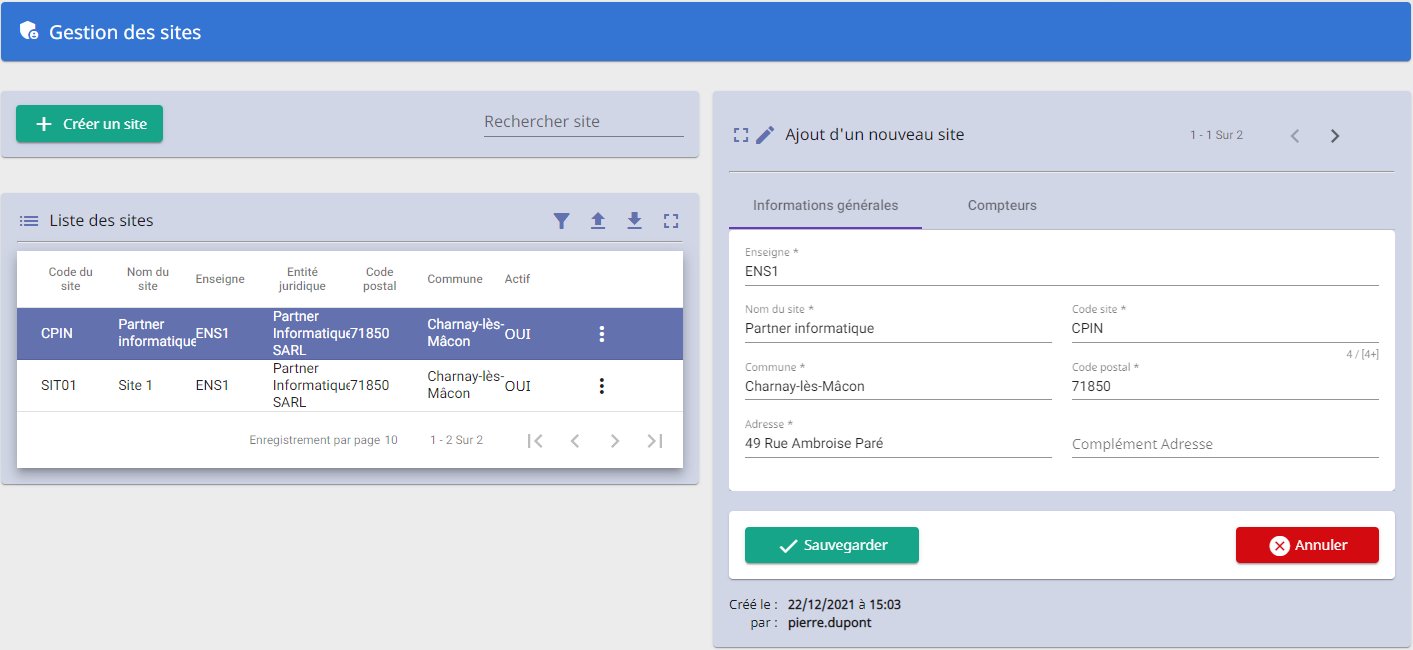This screenshot has height=650, width=1413.
Task: Show next site record in detail panel
Action: point(1335,136)
